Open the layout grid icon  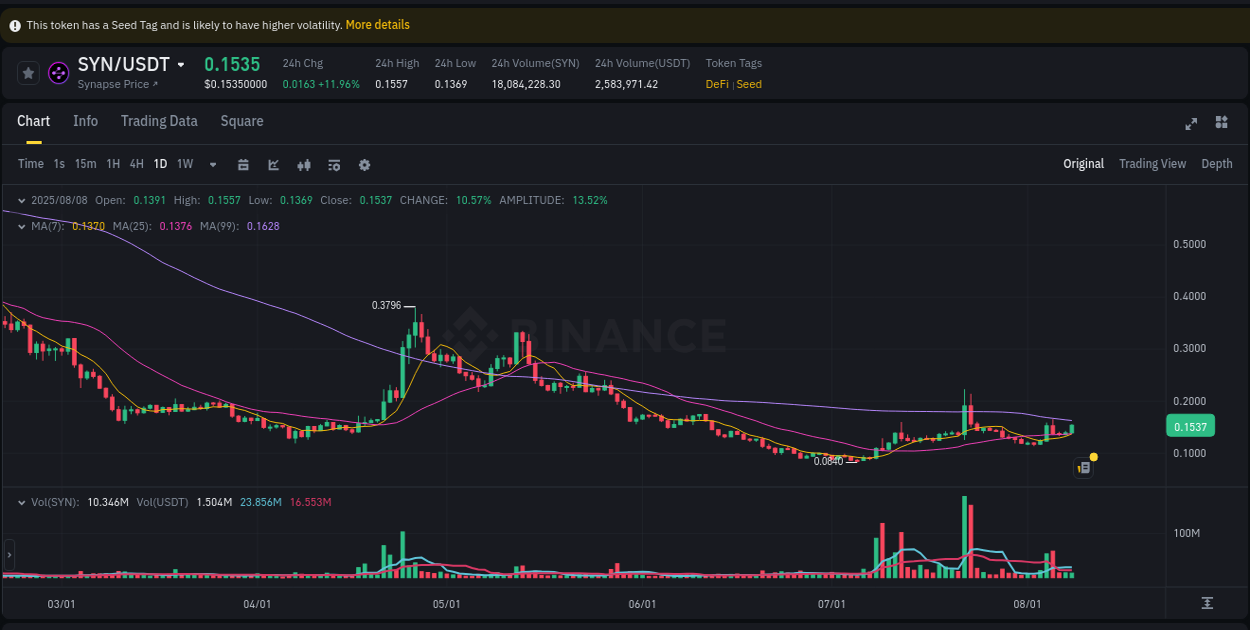click(1221, 122)
